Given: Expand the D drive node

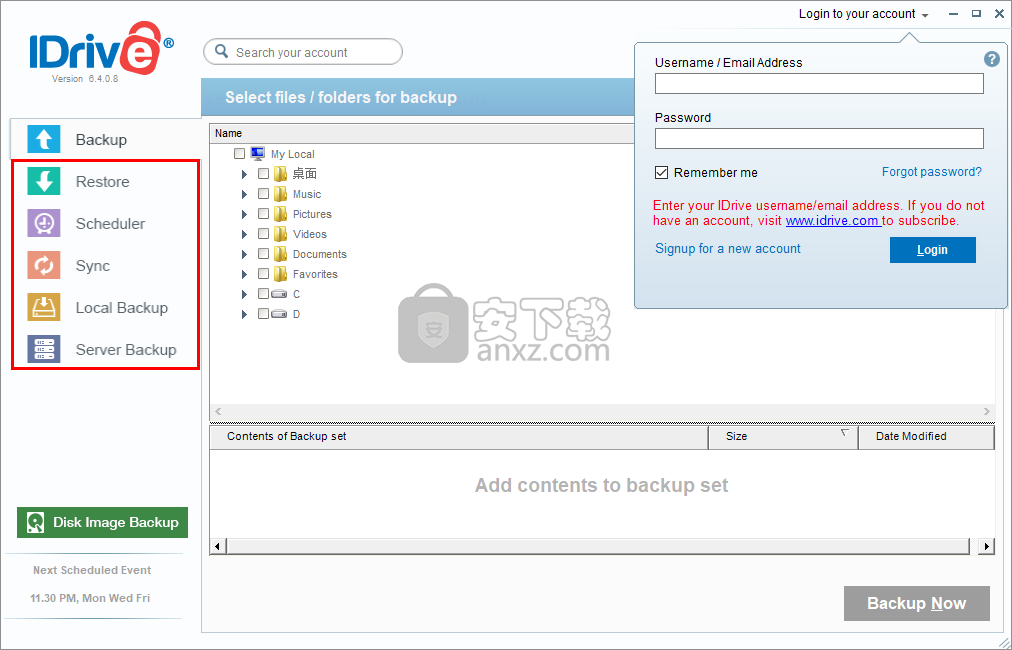Looking at the screenshot, I should tap(245, 314).
